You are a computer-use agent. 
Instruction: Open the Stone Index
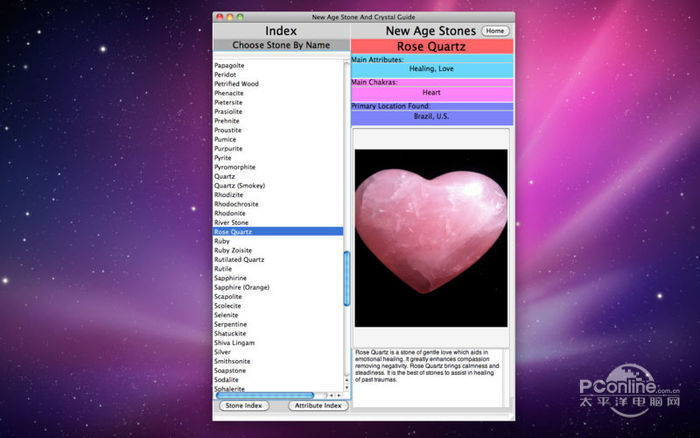point(243,406)
